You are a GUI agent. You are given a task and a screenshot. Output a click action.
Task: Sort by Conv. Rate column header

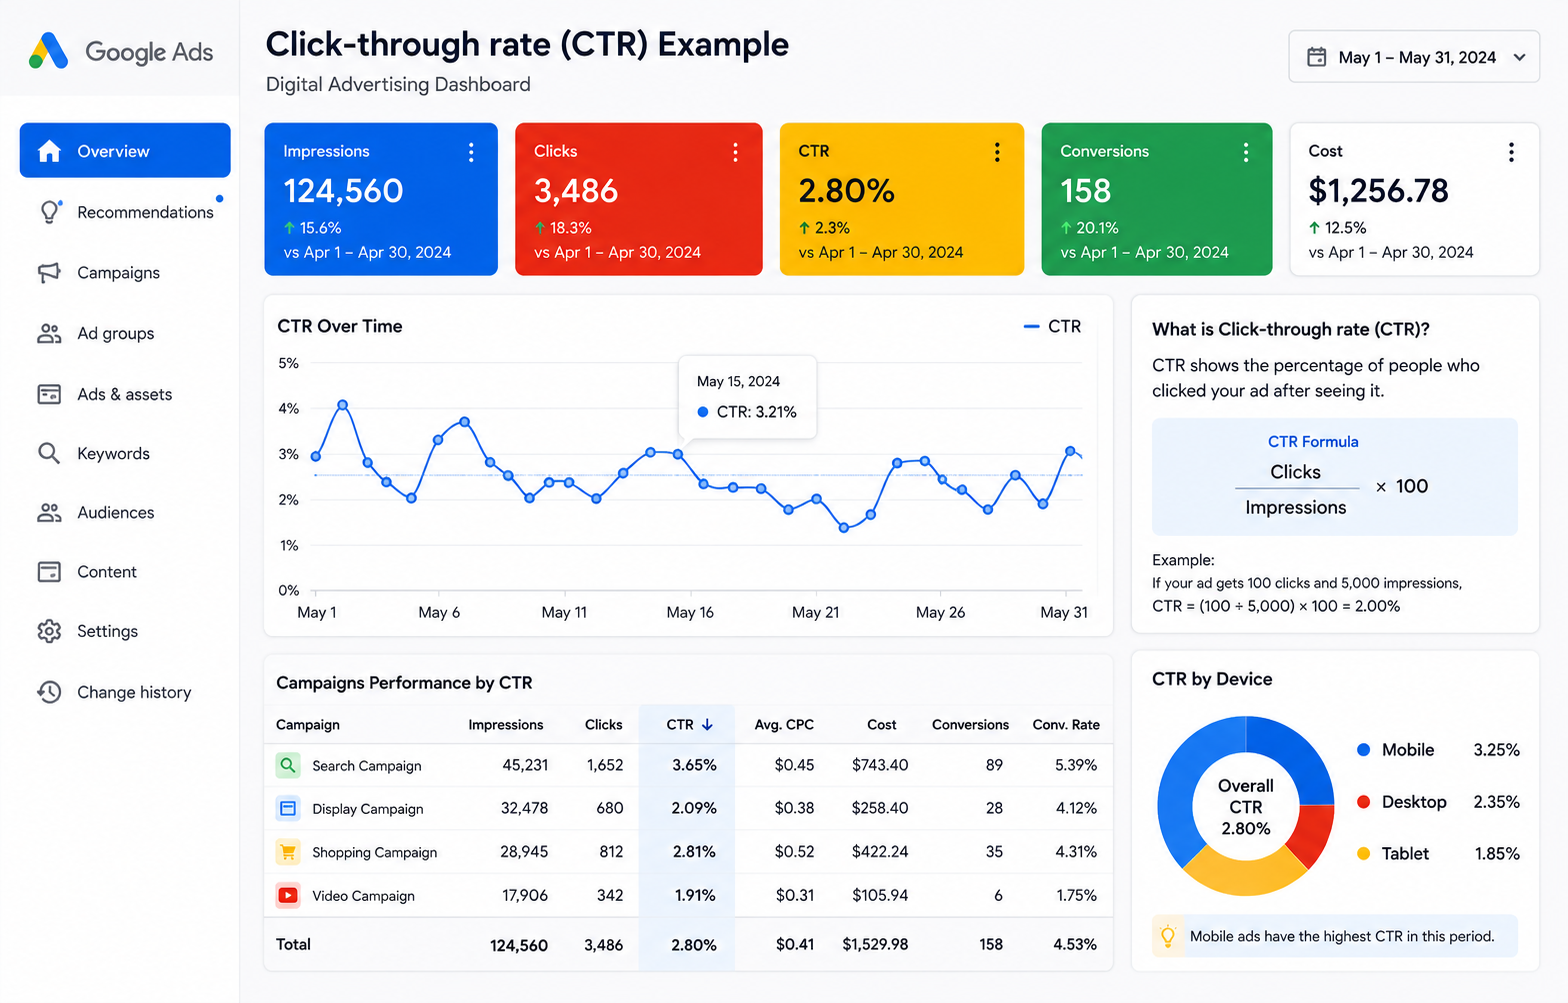click(x=1066, y=725)
